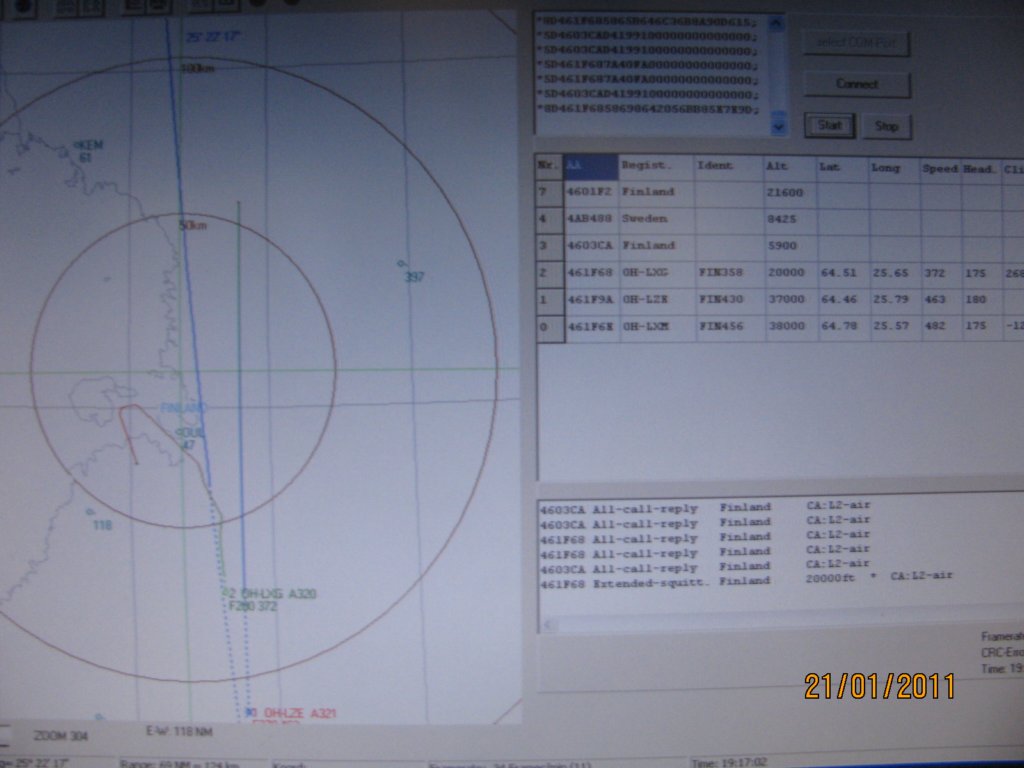The height and width of the screenshot is (768, 1024).
Task: Select the table row for FIN456
Action: click(722, 326)
